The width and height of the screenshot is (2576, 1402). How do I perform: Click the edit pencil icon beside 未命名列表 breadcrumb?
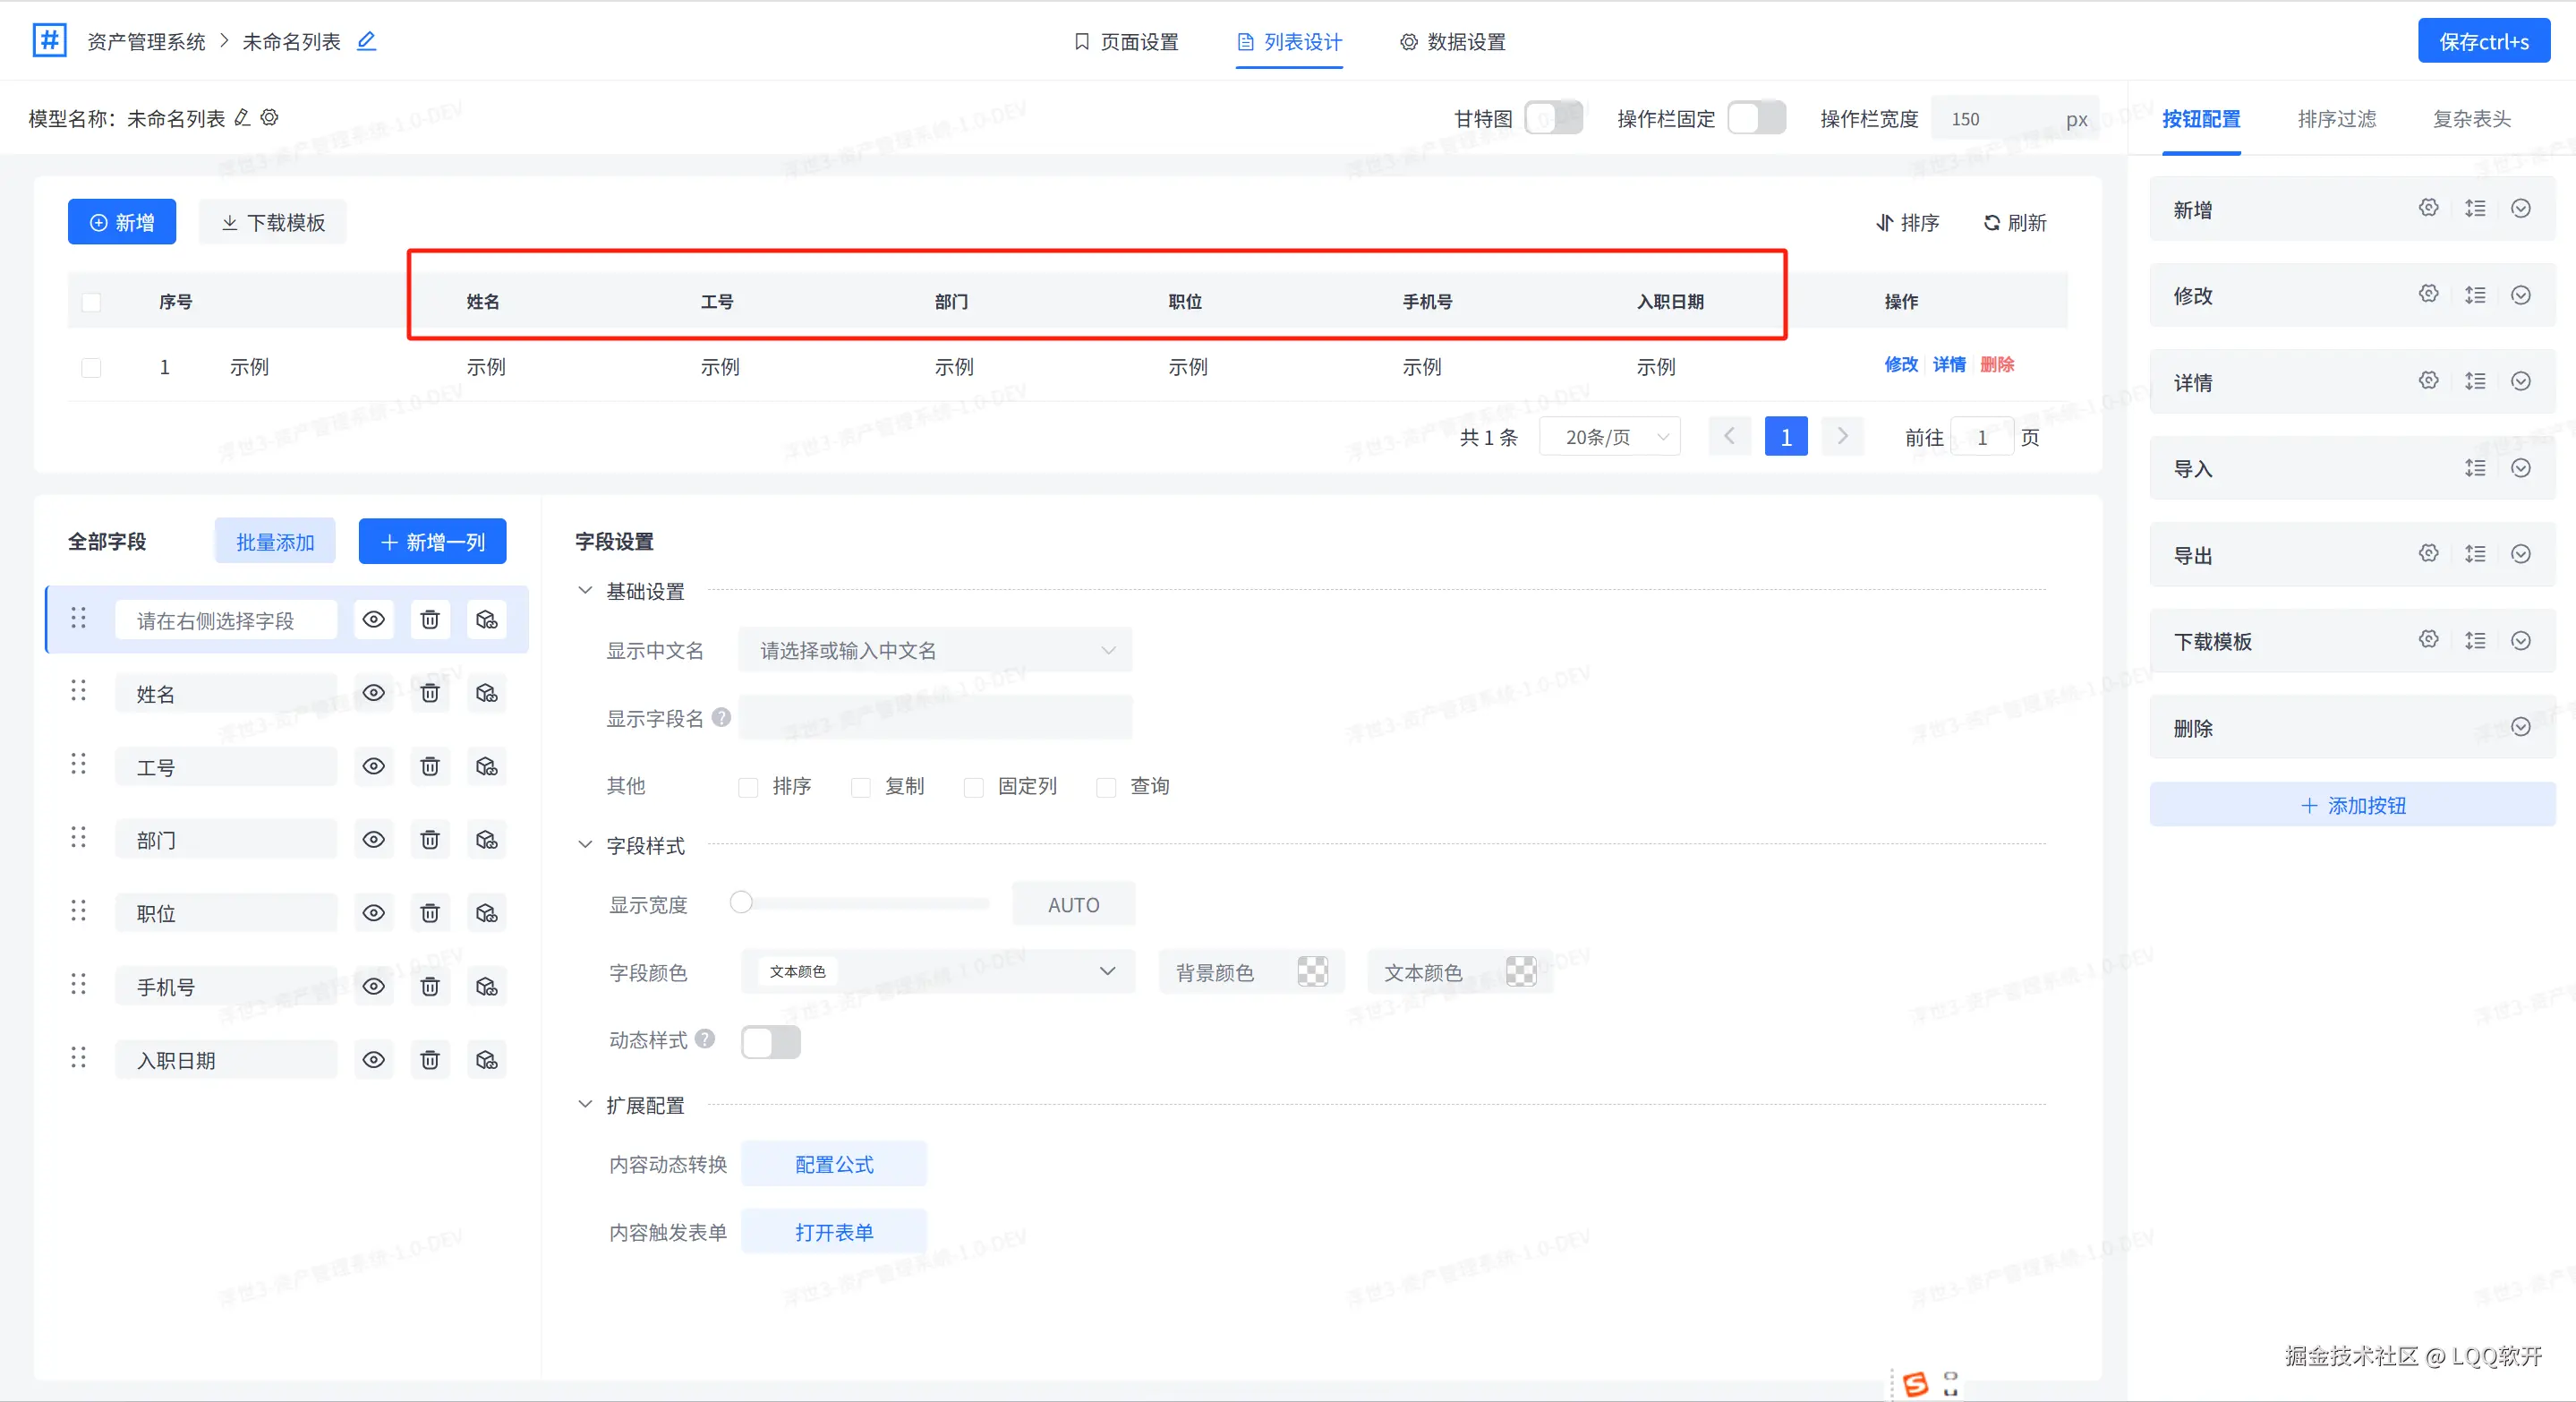tap(366, 41)
